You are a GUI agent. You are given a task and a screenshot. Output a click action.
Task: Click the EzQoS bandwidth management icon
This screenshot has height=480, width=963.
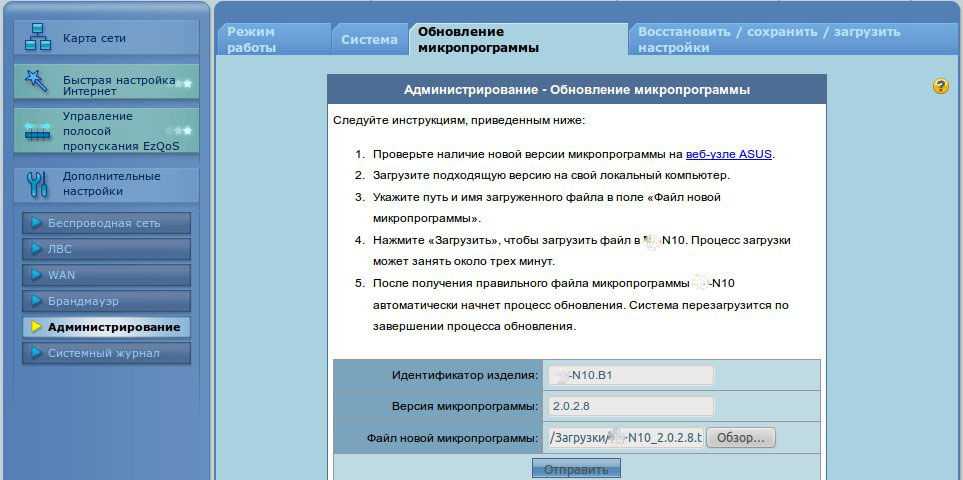(x=37, y=131)
